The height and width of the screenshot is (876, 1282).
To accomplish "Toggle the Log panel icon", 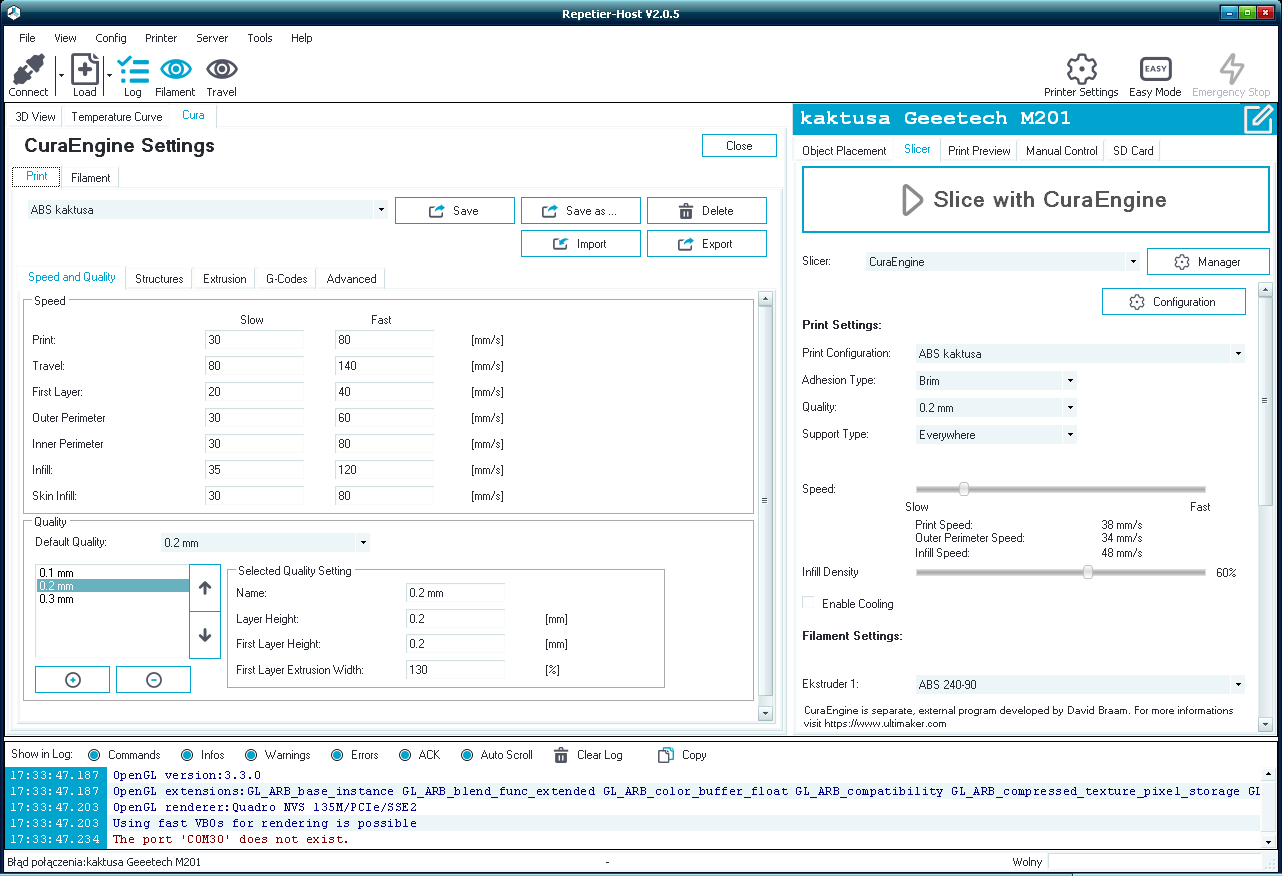I will click(x=132, y=69).
